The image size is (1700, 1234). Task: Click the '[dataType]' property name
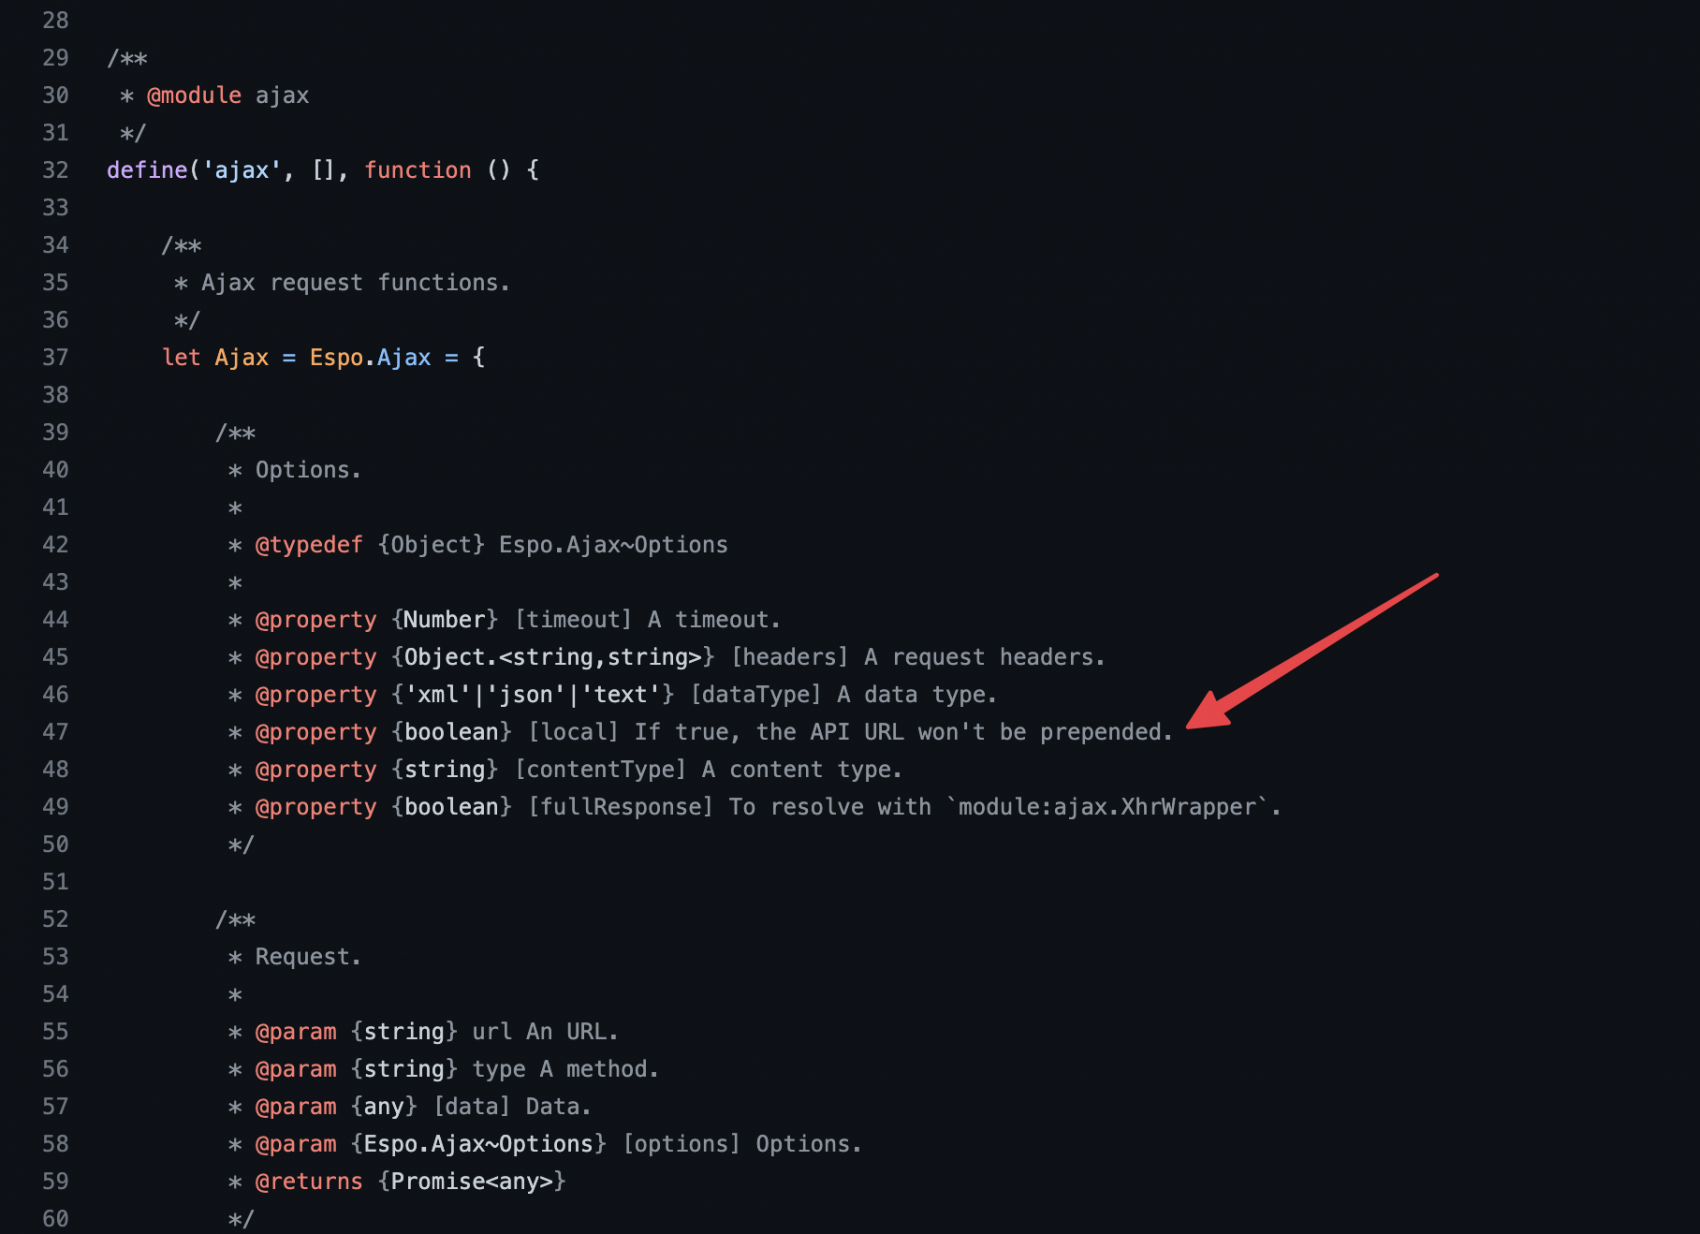coord(756,694)
